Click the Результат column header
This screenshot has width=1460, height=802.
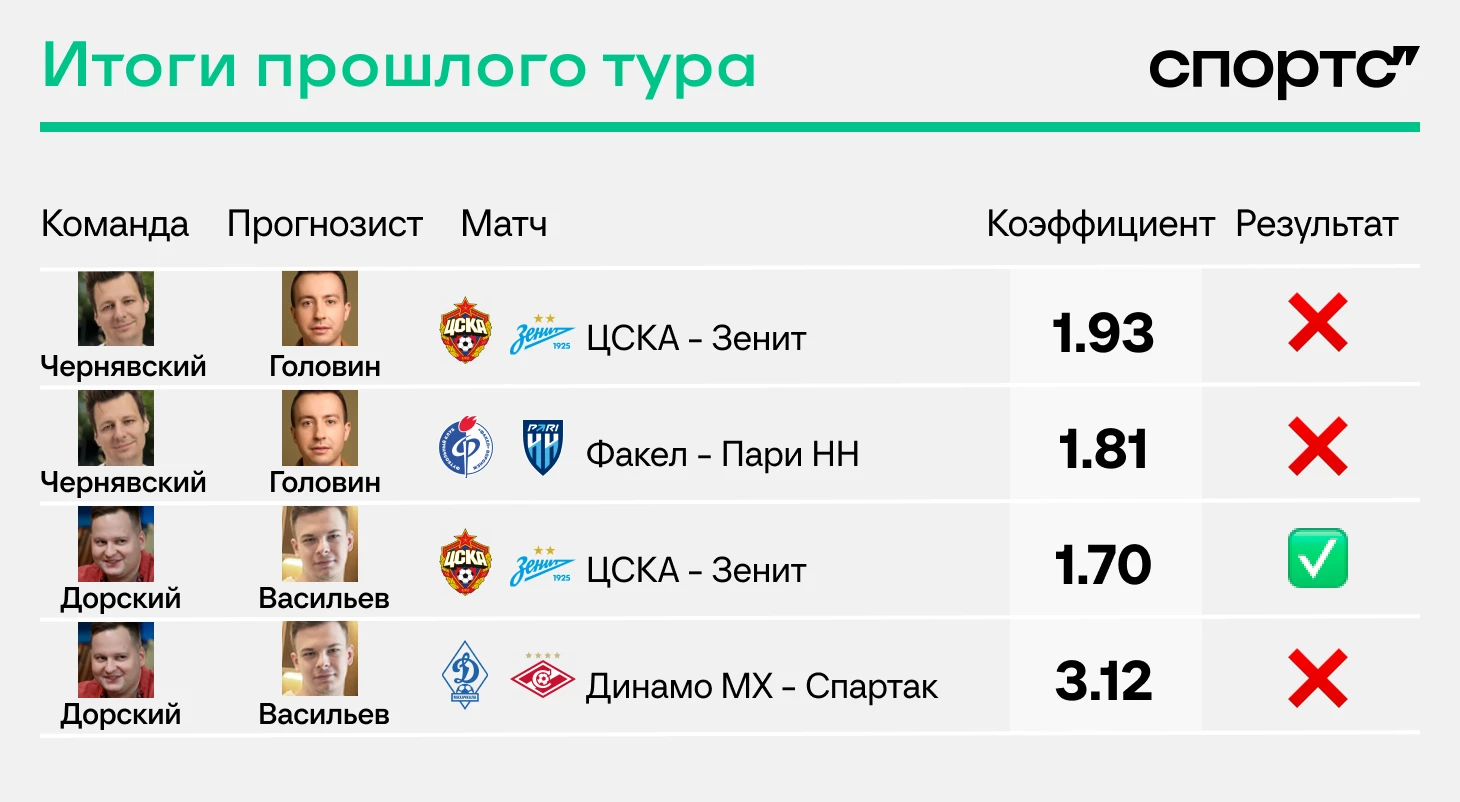click(x=1317, y=225)
